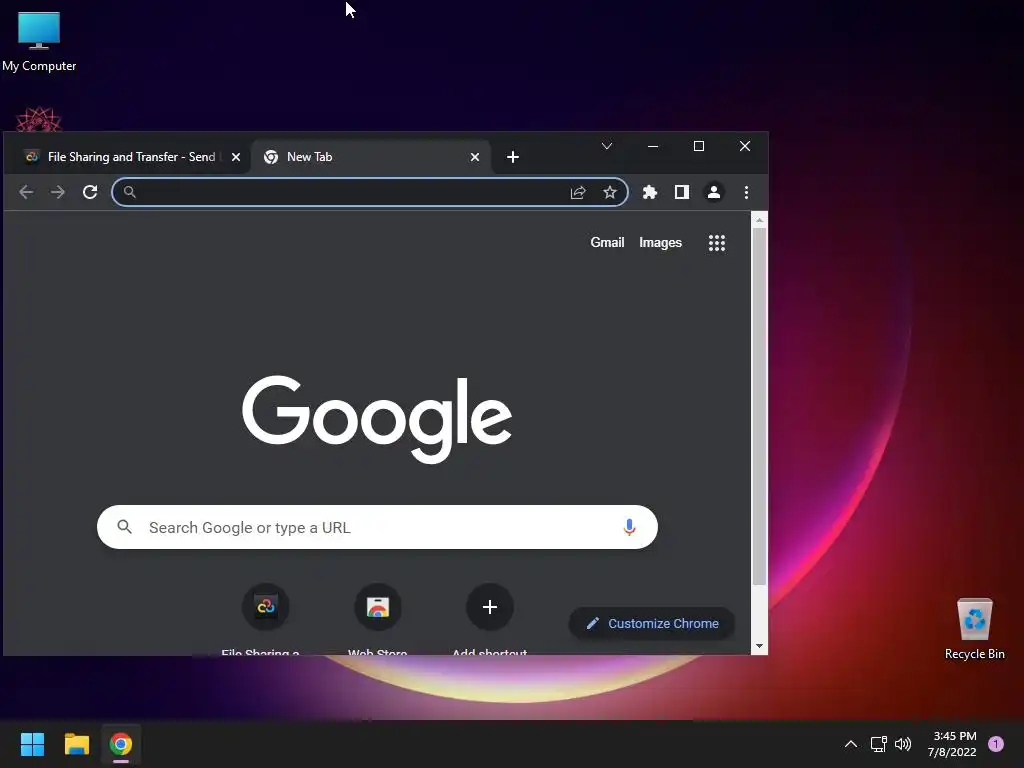This screenshot has height=768, width=1024.
Task: Close the File Sharing and Transfer tab
Action: click(236, 157)
